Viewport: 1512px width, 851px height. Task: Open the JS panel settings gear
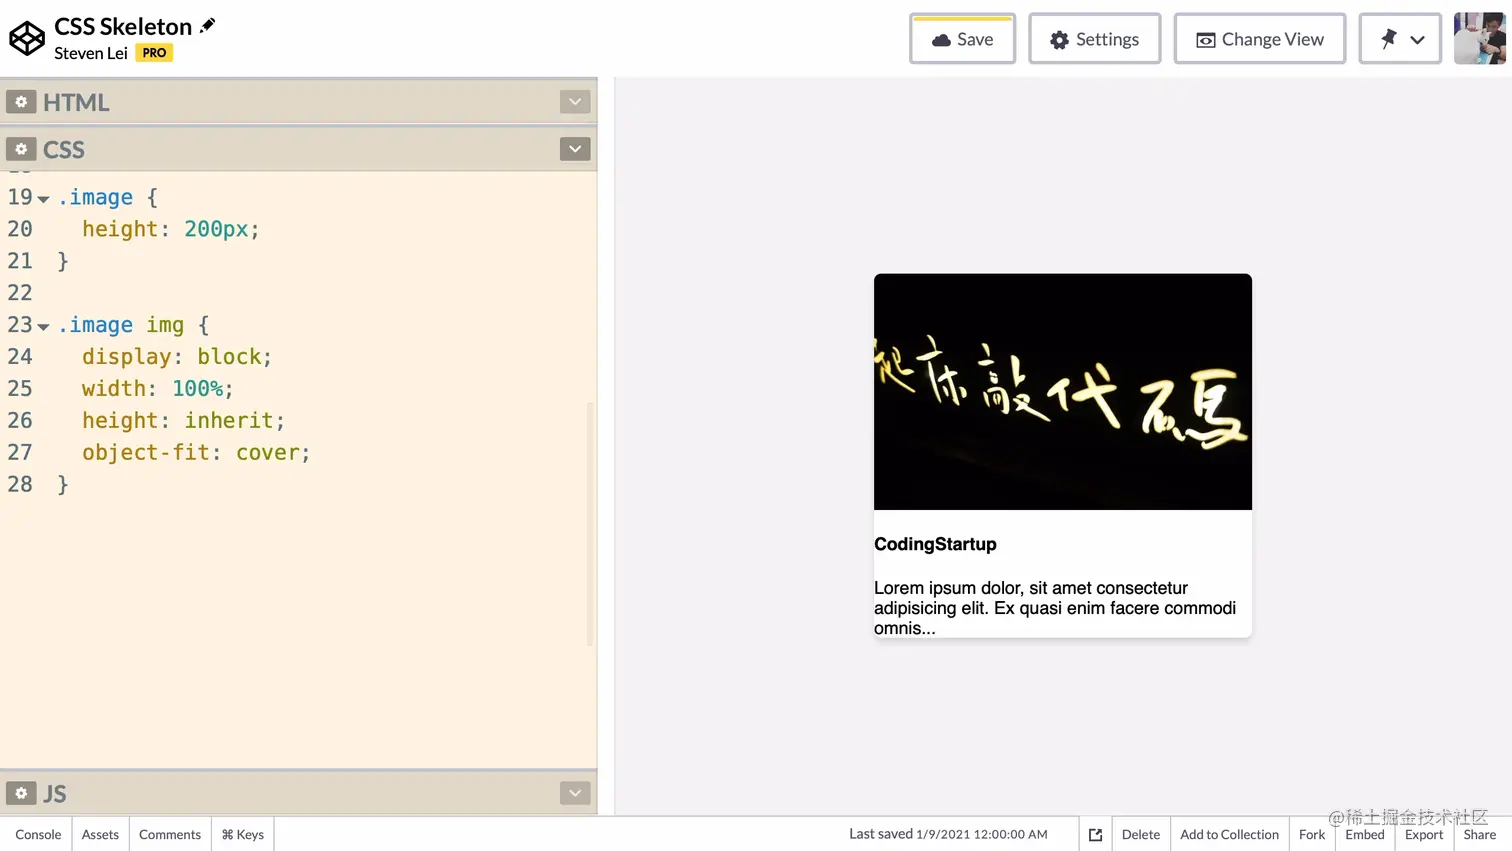(x=21, y=792)
